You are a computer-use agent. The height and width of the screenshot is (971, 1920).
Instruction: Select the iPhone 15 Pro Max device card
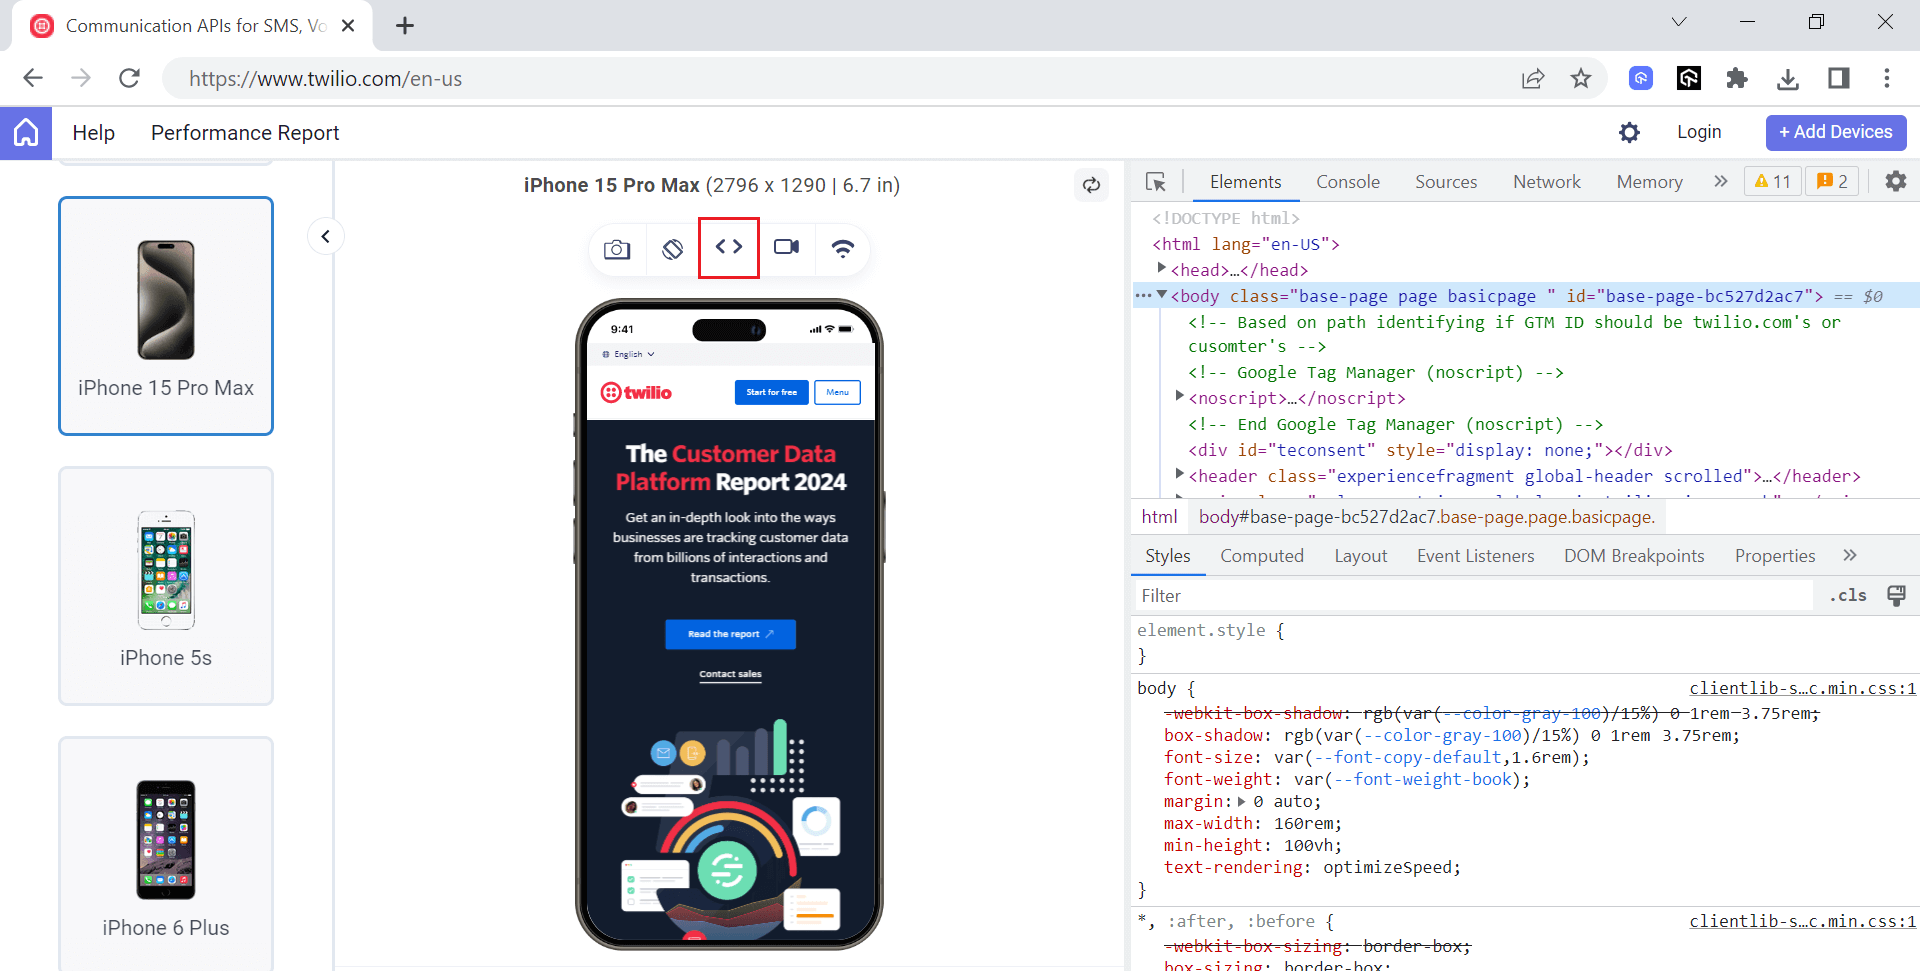[x=166, y=316]
